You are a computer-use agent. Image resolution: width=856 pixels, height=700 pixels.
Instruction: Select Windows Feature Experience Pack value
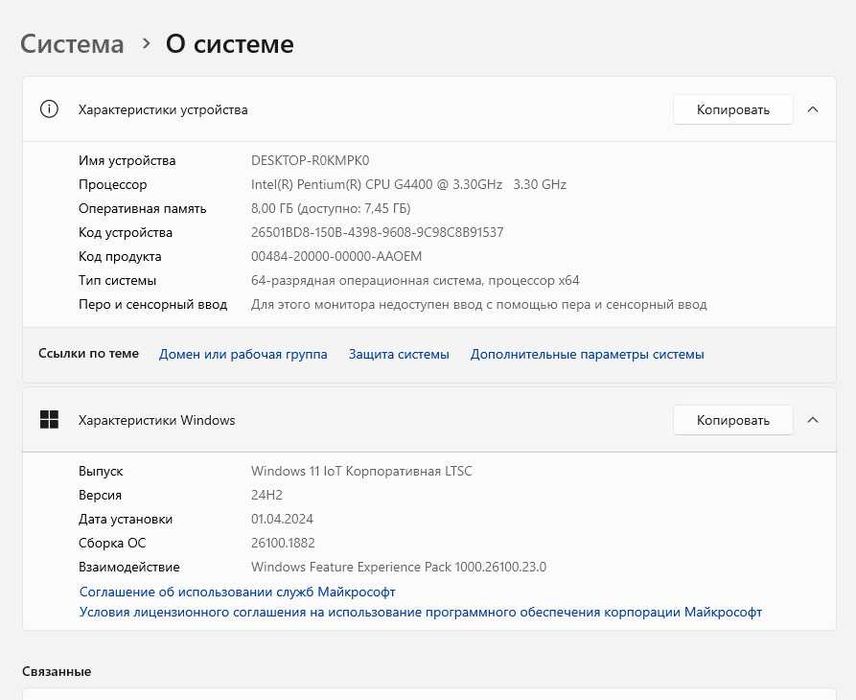399,567
